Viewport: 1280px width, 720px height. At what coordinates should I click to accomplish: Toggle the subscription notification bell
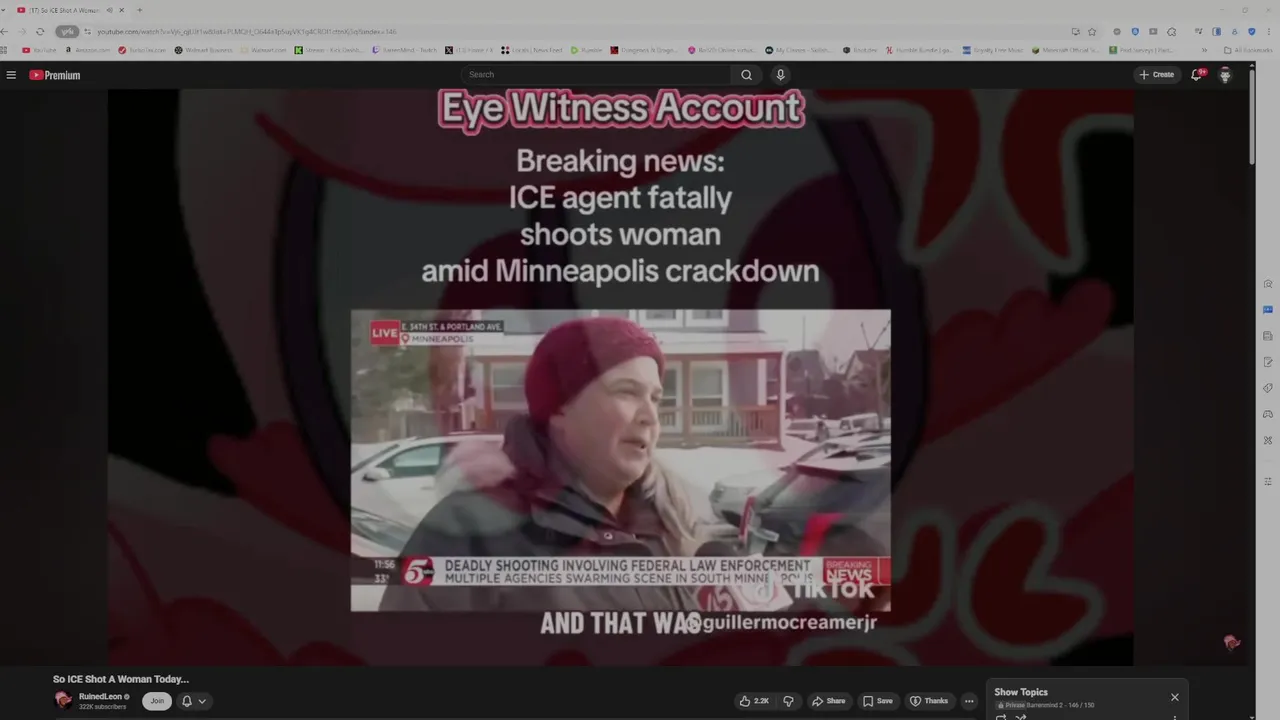coord(186,701)
